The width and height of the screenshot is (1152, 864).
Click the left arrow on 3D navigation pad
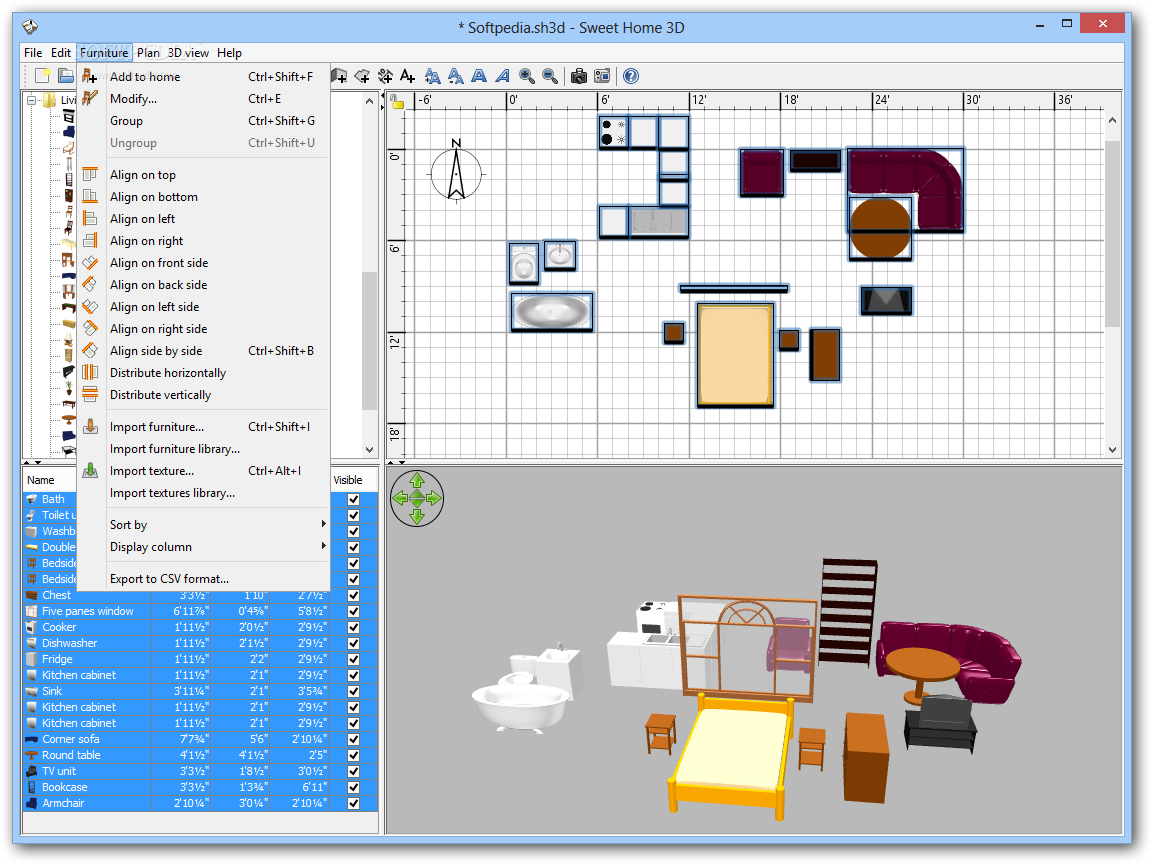[400, 498]
